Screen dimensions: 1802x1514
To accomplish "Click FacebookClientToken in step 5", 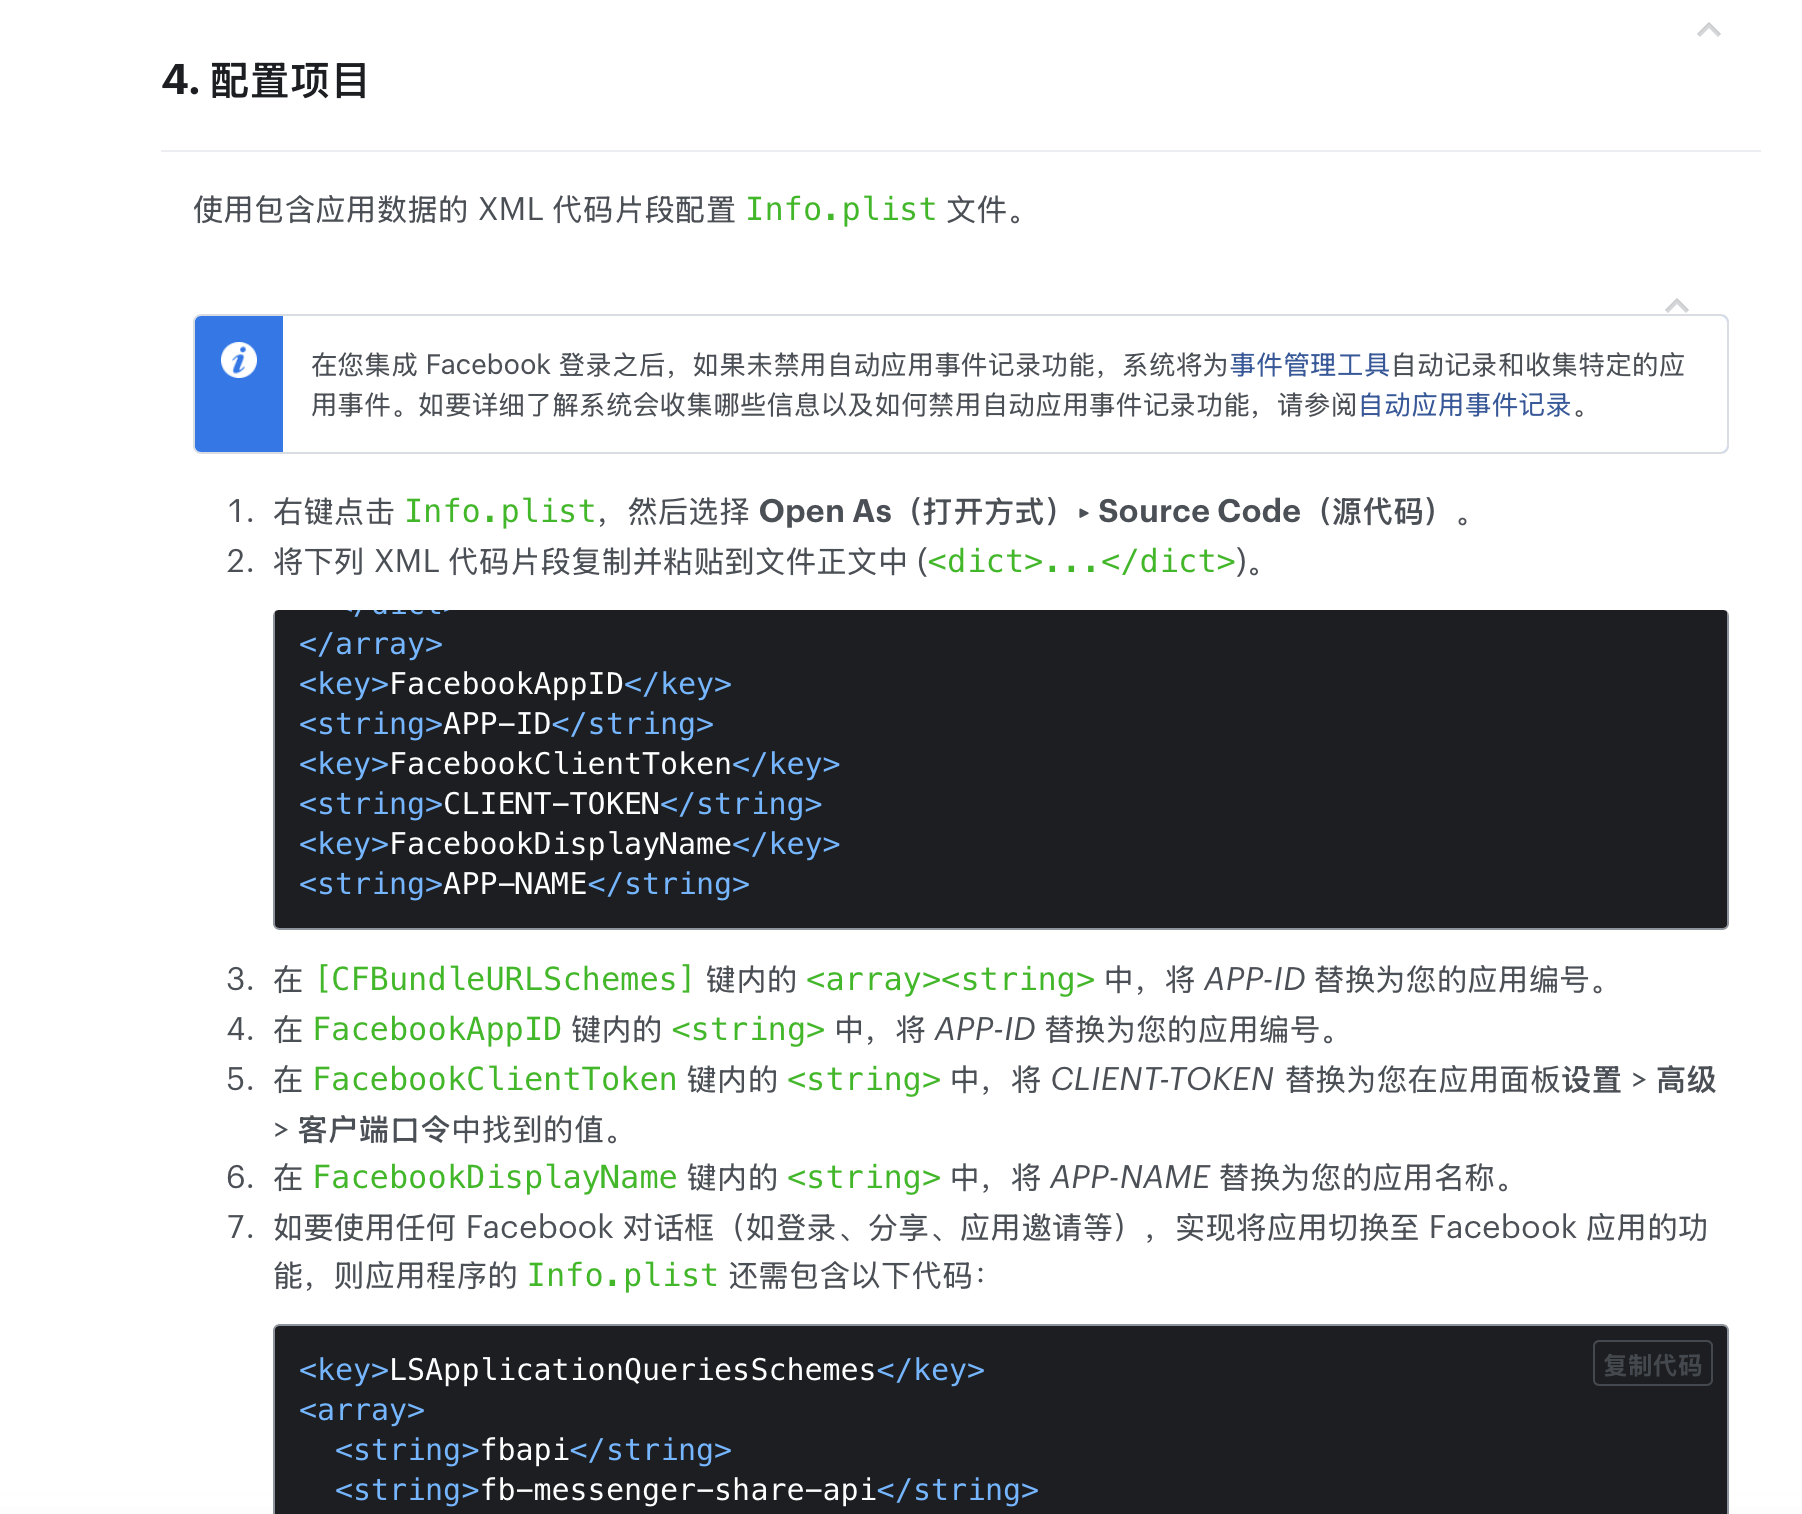I will point(495,1079).
